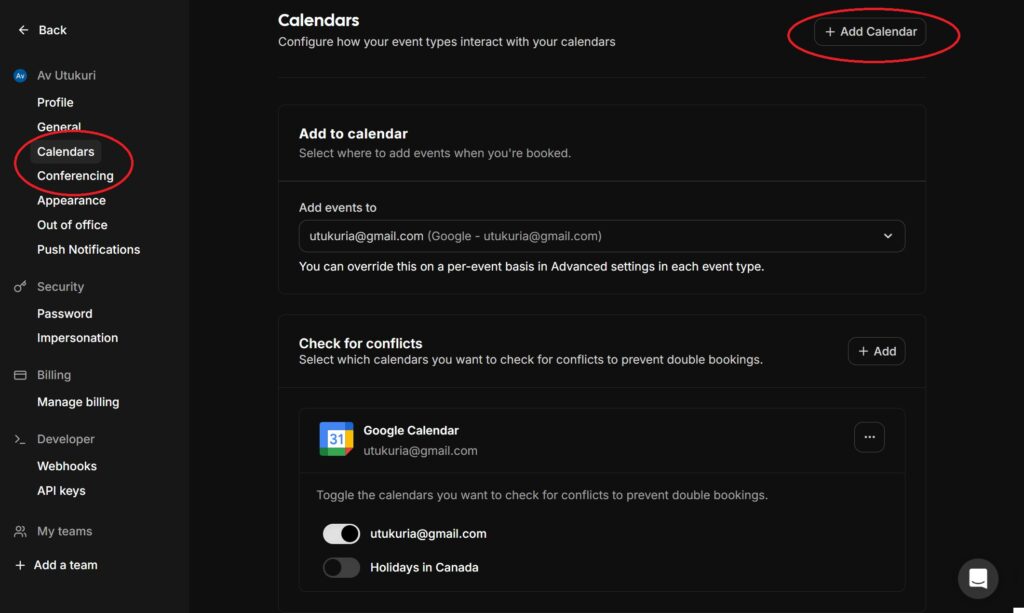Click Add in Check for conflicts
The width and height of the screenshot is (1024, 613).
(876, 351)
